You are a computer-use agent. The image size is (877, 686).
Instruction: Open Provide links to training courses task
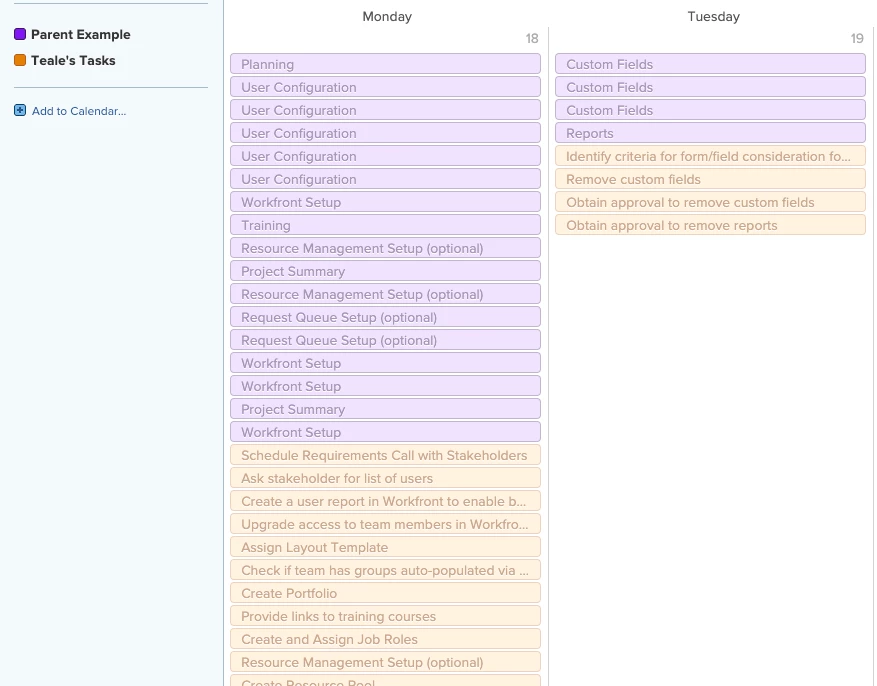[x=385, y=616]
